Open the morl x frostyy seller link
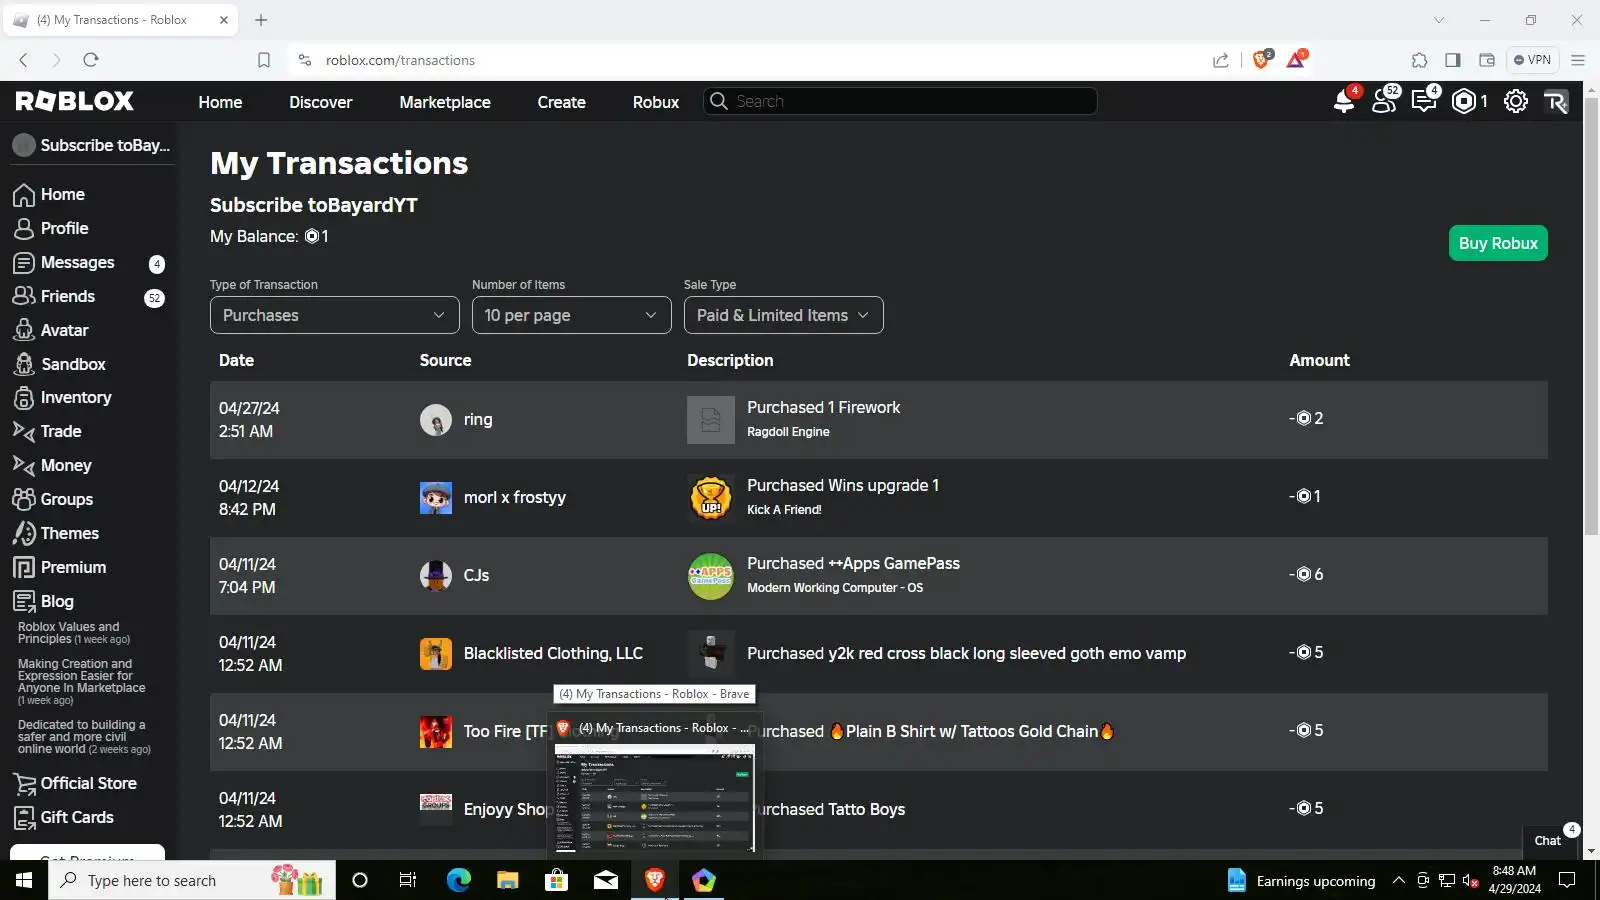The width and height of the screenshot is (1600, 900). (514, 498)
